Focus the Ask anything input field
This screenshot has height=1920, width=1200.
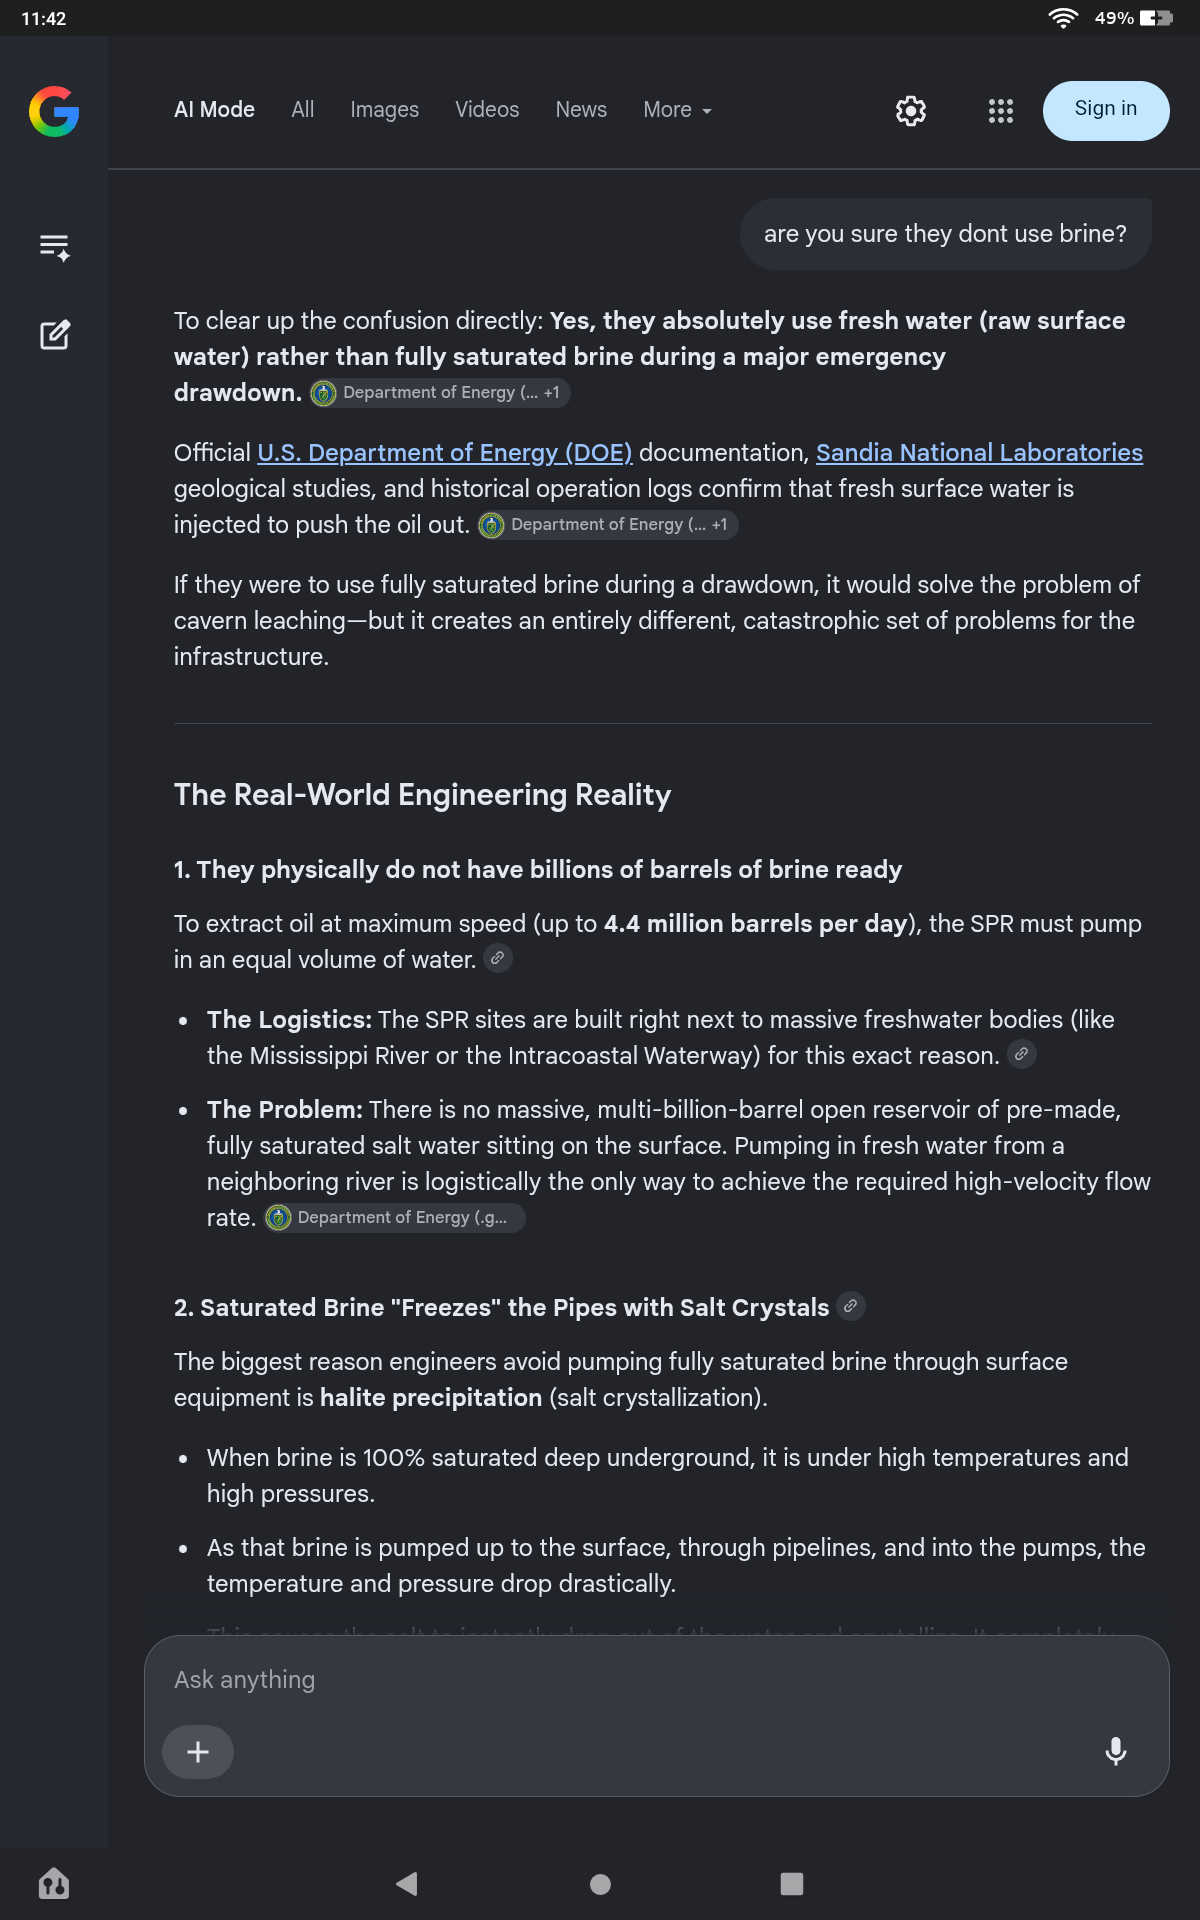tap(657, 1680)
